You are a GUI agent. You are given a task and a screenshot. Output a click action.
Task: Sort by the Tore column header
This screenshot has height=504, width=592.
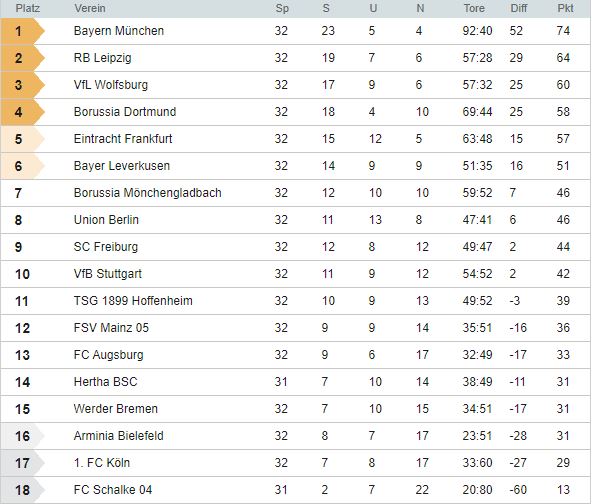[474, 8]
